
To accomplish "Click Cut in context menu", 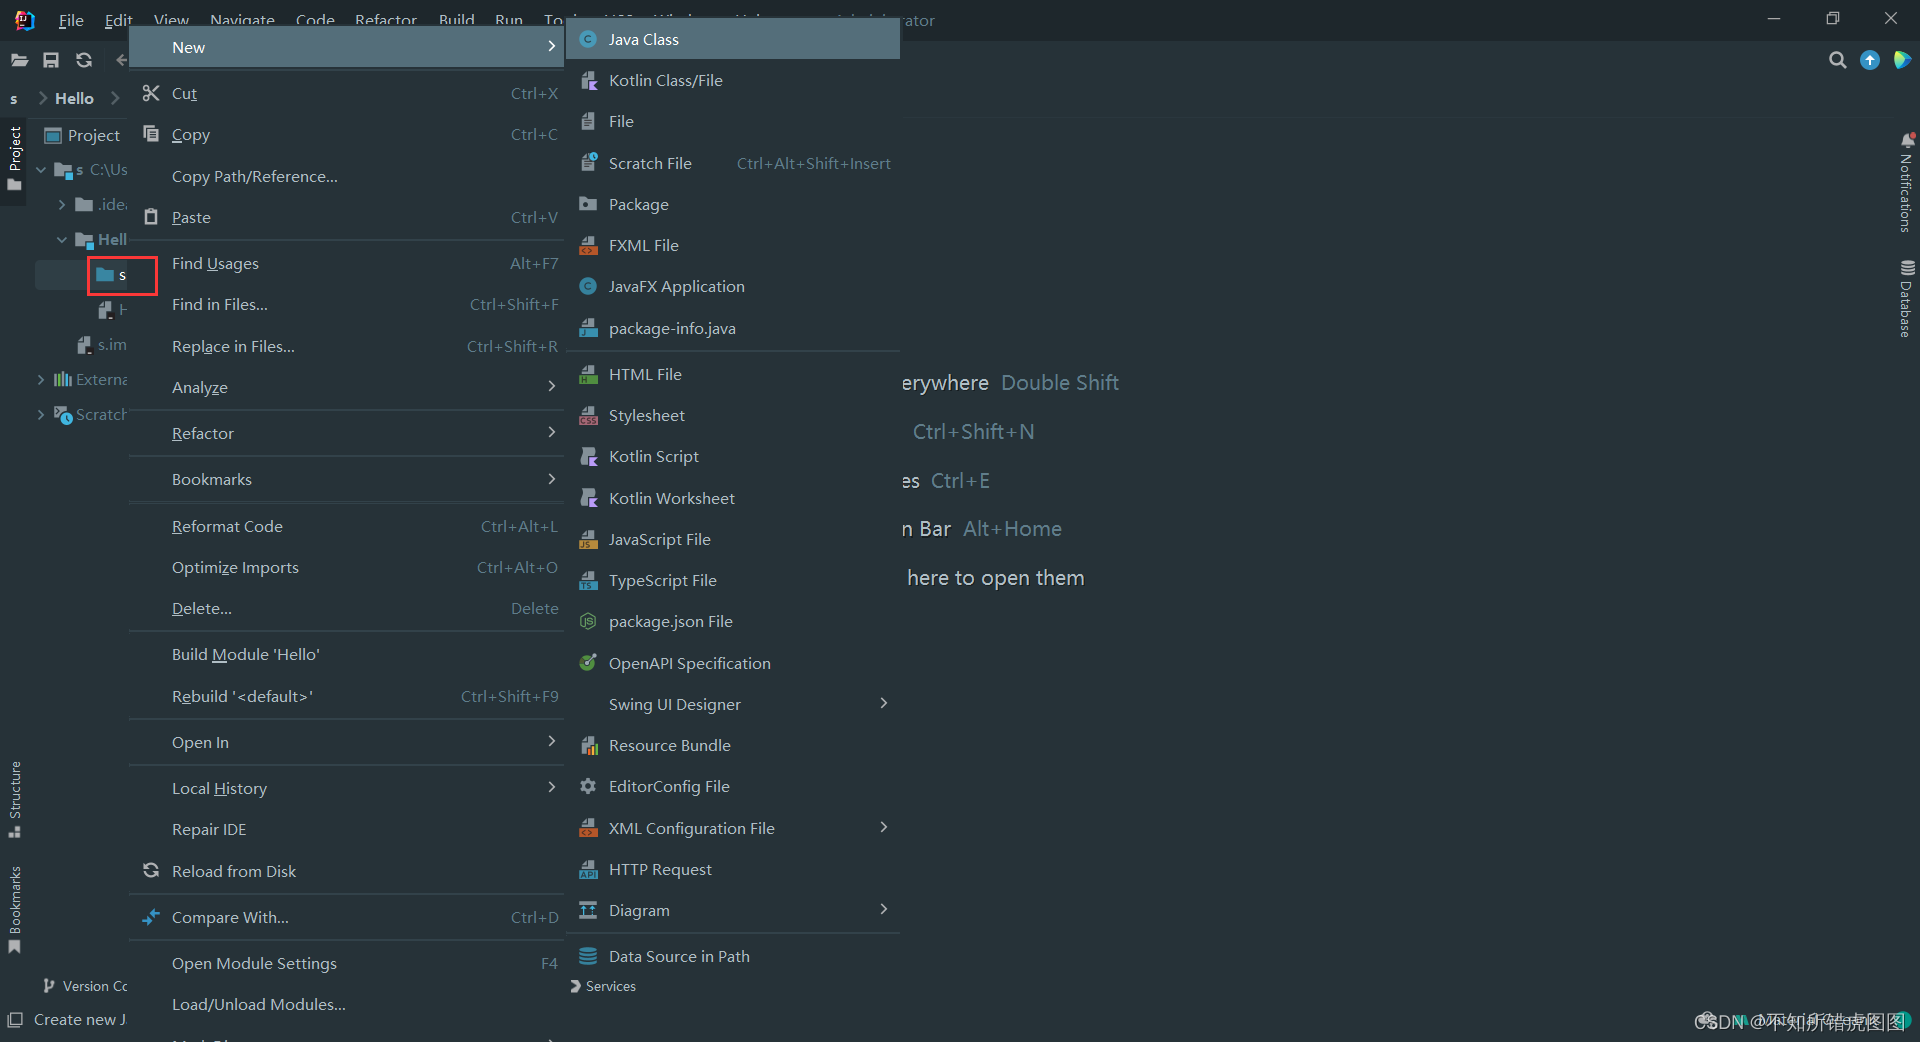I will [x=347, y=93].
